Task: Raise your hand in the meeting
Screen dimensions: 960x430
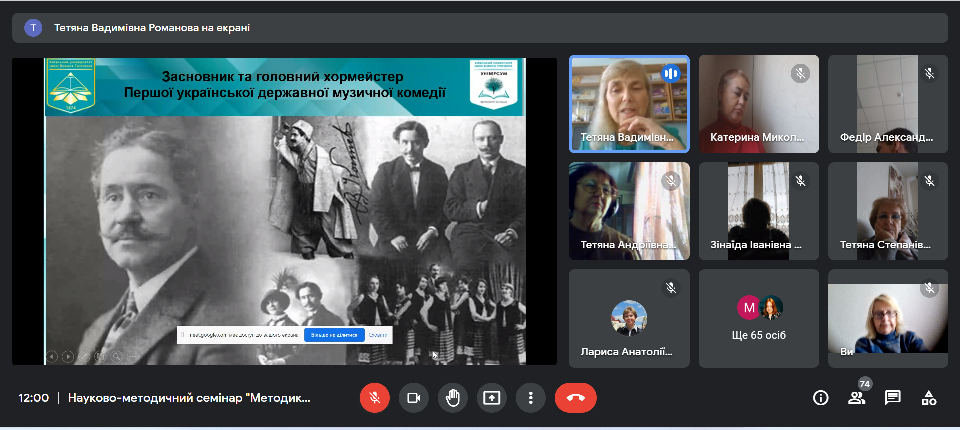Action: 452,397
